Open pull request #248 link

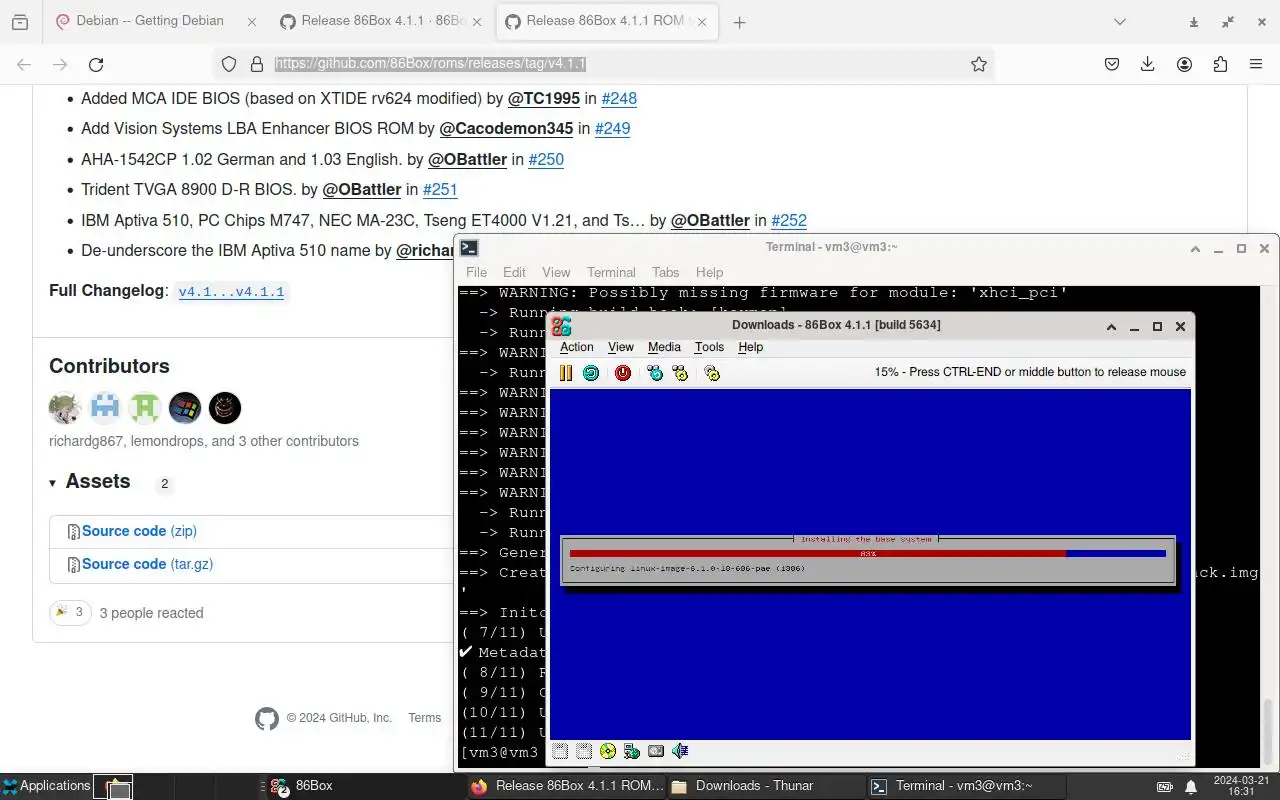[x=619, y=98]
